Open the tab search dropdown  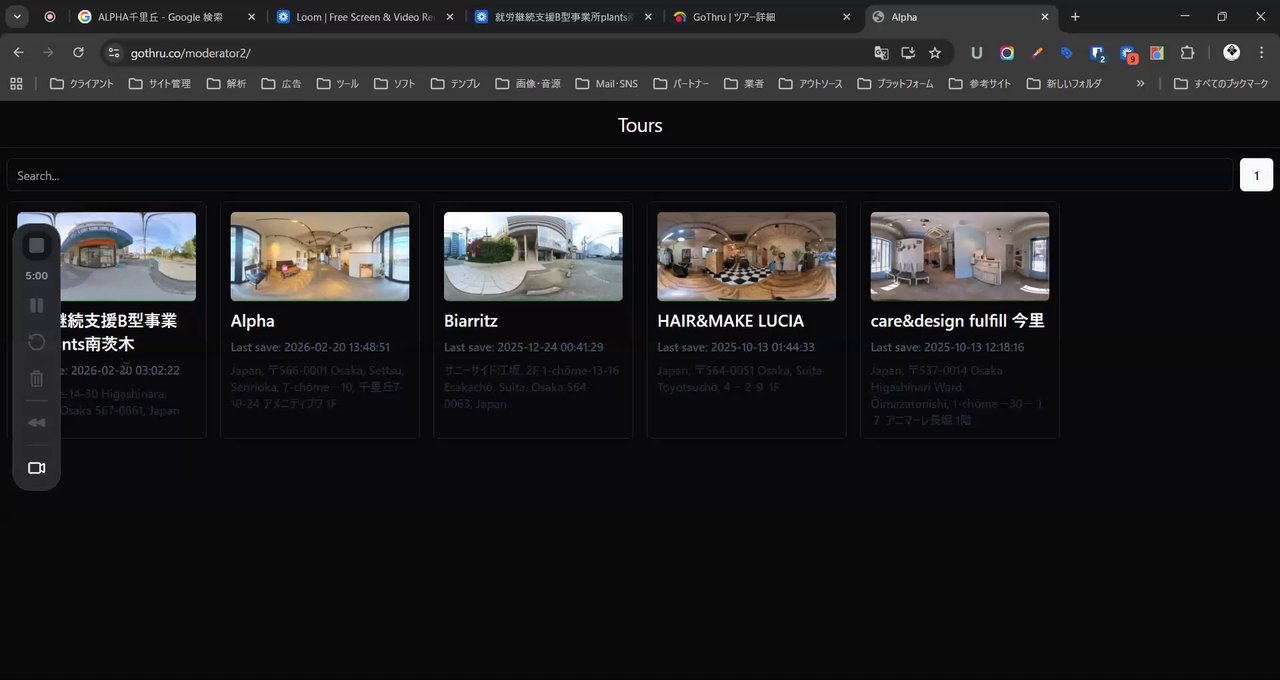click(17, 17)
